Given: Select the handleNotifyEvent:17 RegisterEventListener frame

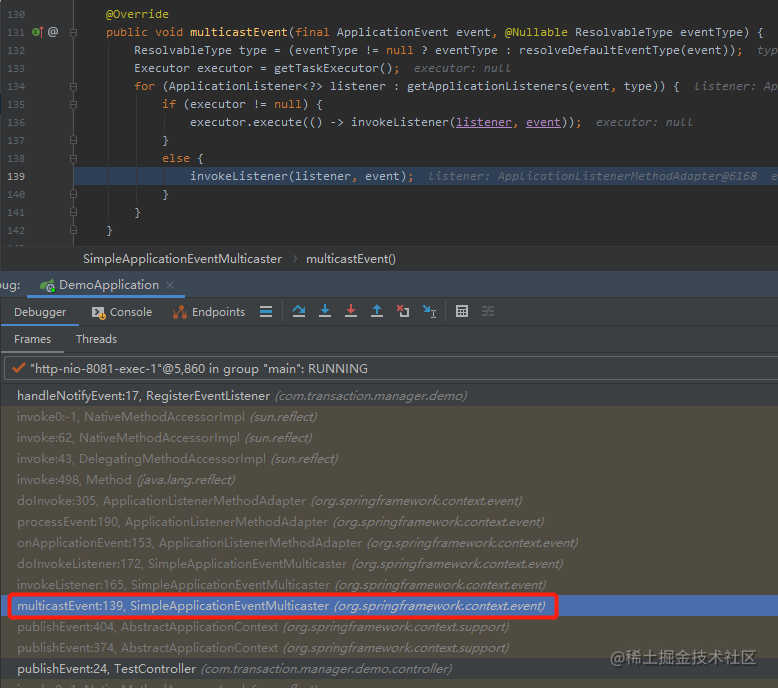Looking at the screenshot, I should coord(389,396).
